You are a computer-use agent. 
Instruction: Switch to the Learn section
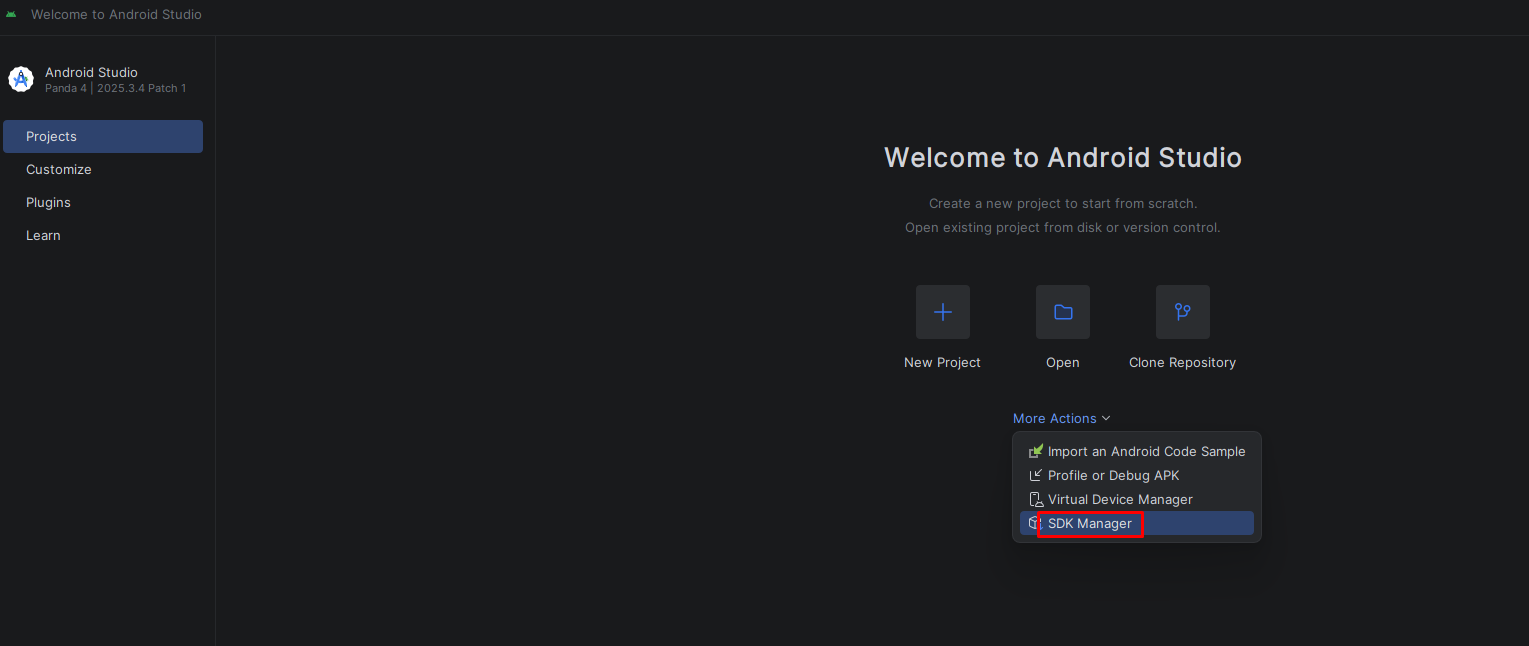pos(103,235)
